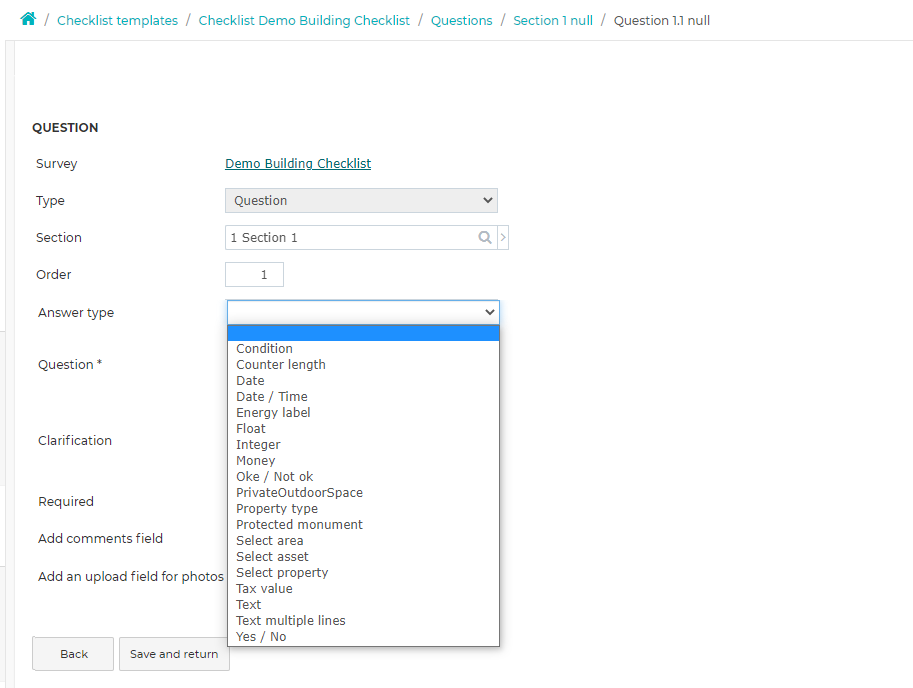
Task: Click the Required label
Action: [x=66, y=502]
